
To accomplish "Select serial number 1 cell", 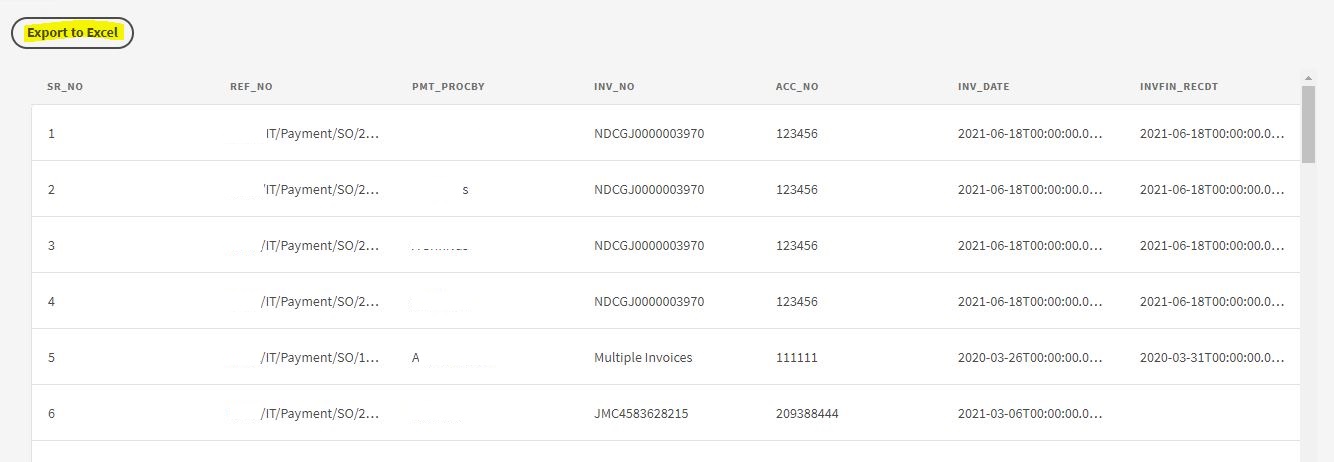I will (x=51, y=133).
